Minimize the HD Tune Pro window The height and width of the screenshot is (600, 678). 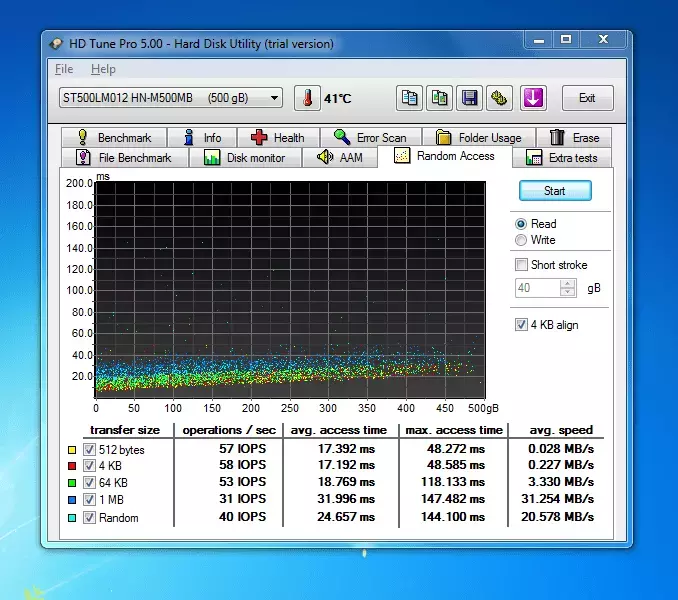click(x=539, y=40)
